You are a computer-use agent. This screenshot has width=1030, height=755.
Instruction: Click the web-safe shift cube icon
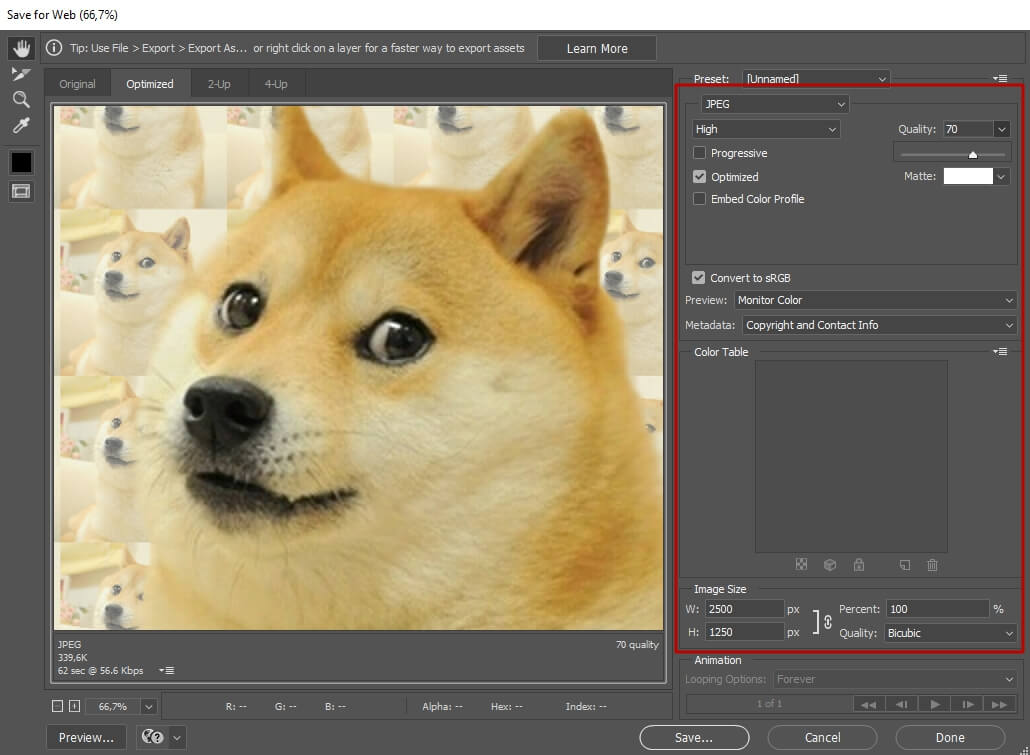pyautogui.click(x=830, y=564)
